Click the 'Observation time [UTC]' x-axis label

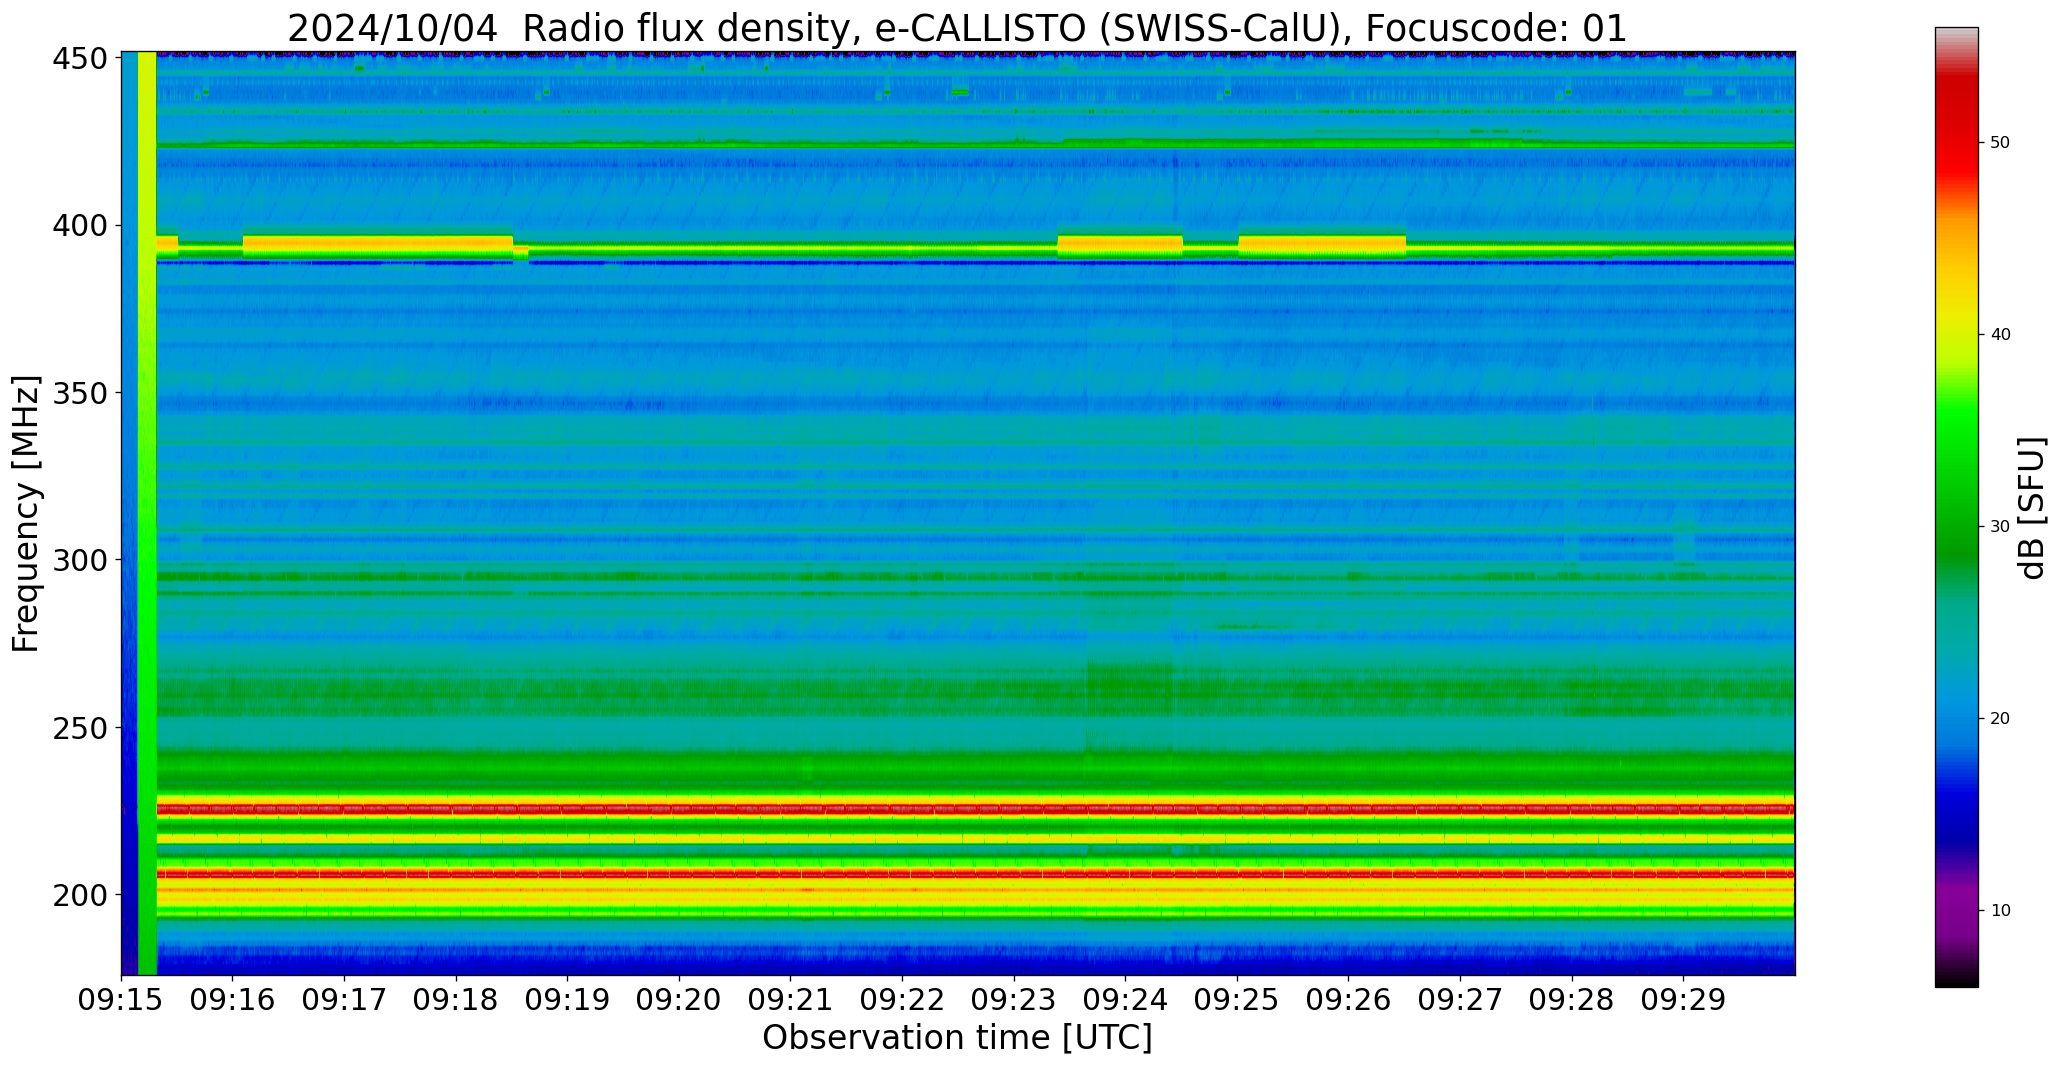(x=957, y=1037)
